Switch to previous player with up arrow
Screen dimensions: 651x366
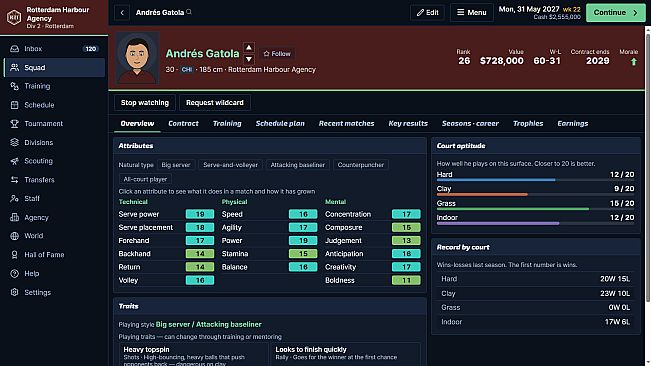coord(249,47)
